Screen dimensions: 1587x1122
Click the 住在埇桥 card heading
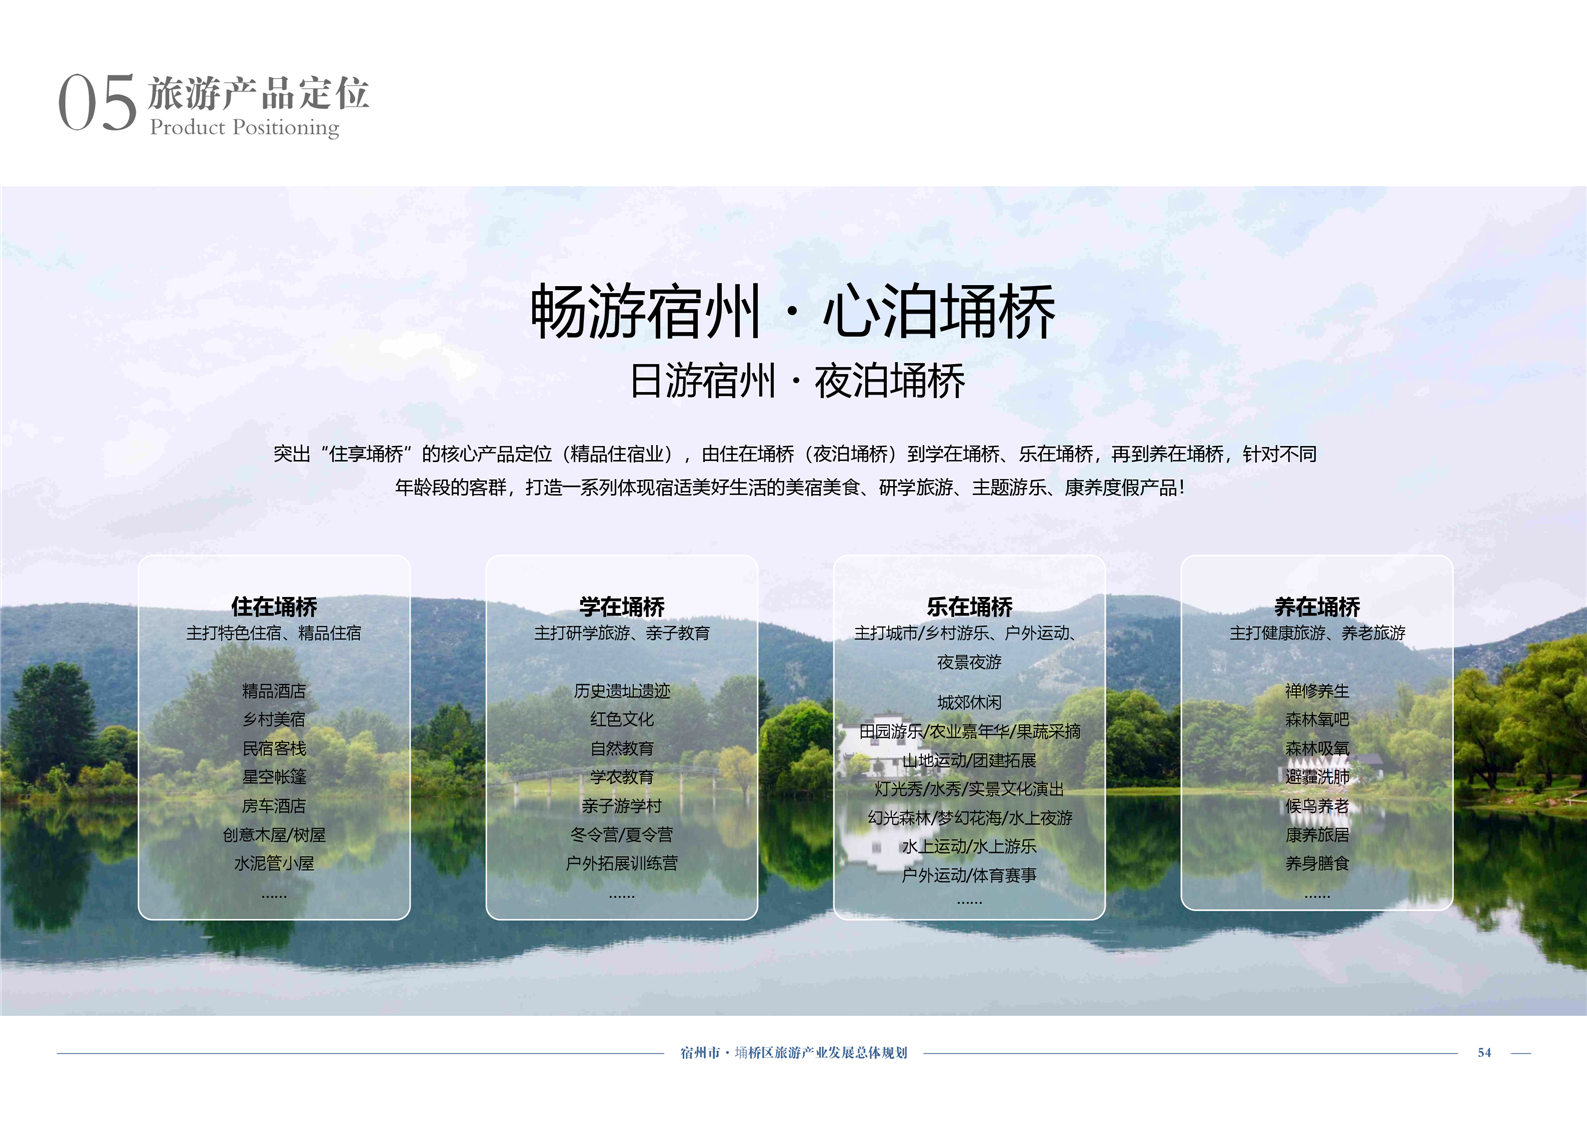(x=274, y=606)
